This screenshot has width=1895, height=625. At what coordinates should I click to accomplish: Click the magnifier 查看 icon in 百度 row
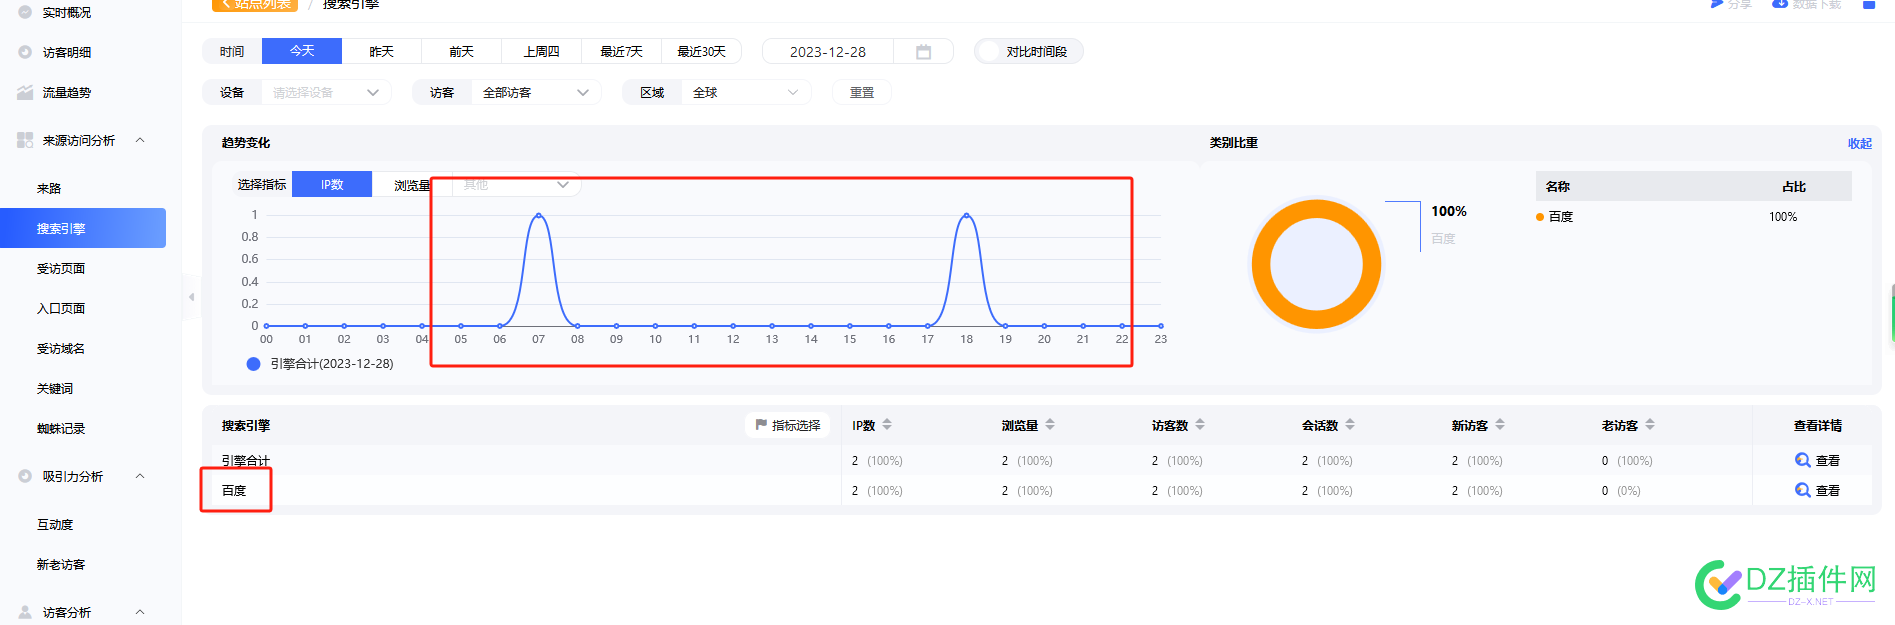(x=1802, y=490)
